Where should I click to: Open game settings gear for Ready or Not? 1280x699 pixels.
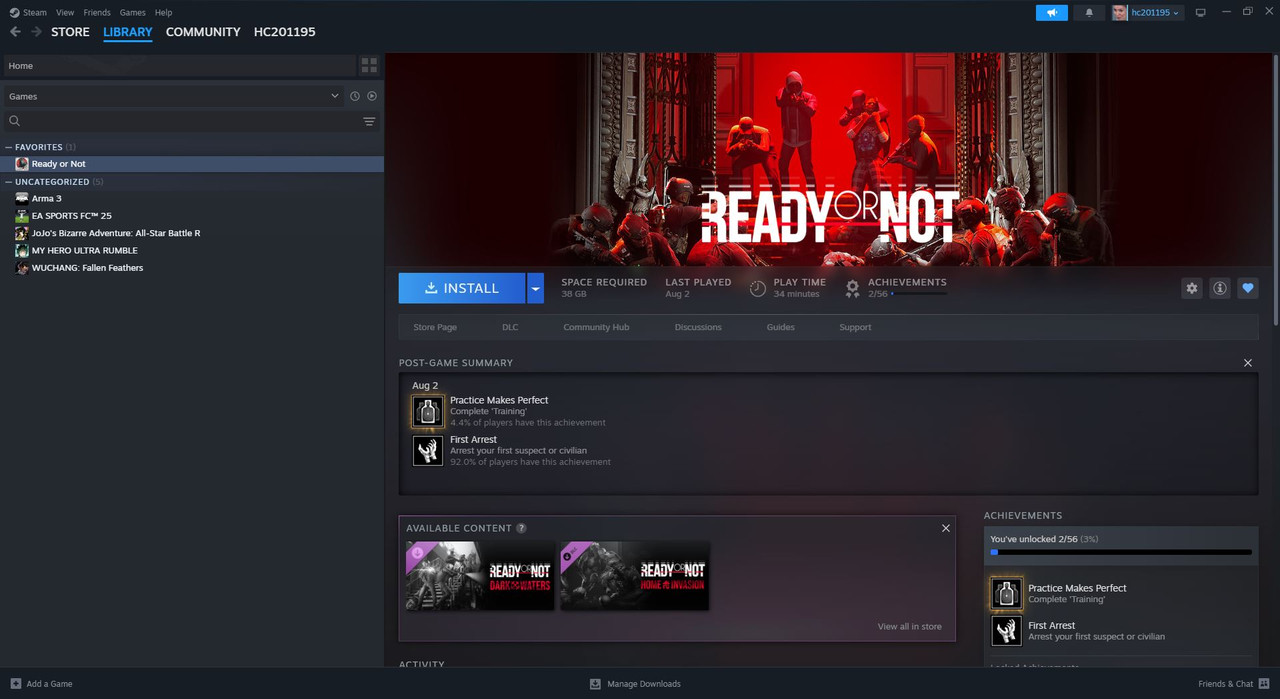point(1192,288)
